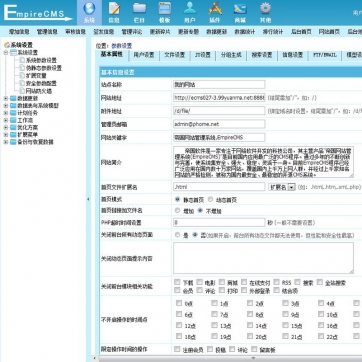Check the 下载 module checkbox
This screenshot has height=362, width=362.
177,282
